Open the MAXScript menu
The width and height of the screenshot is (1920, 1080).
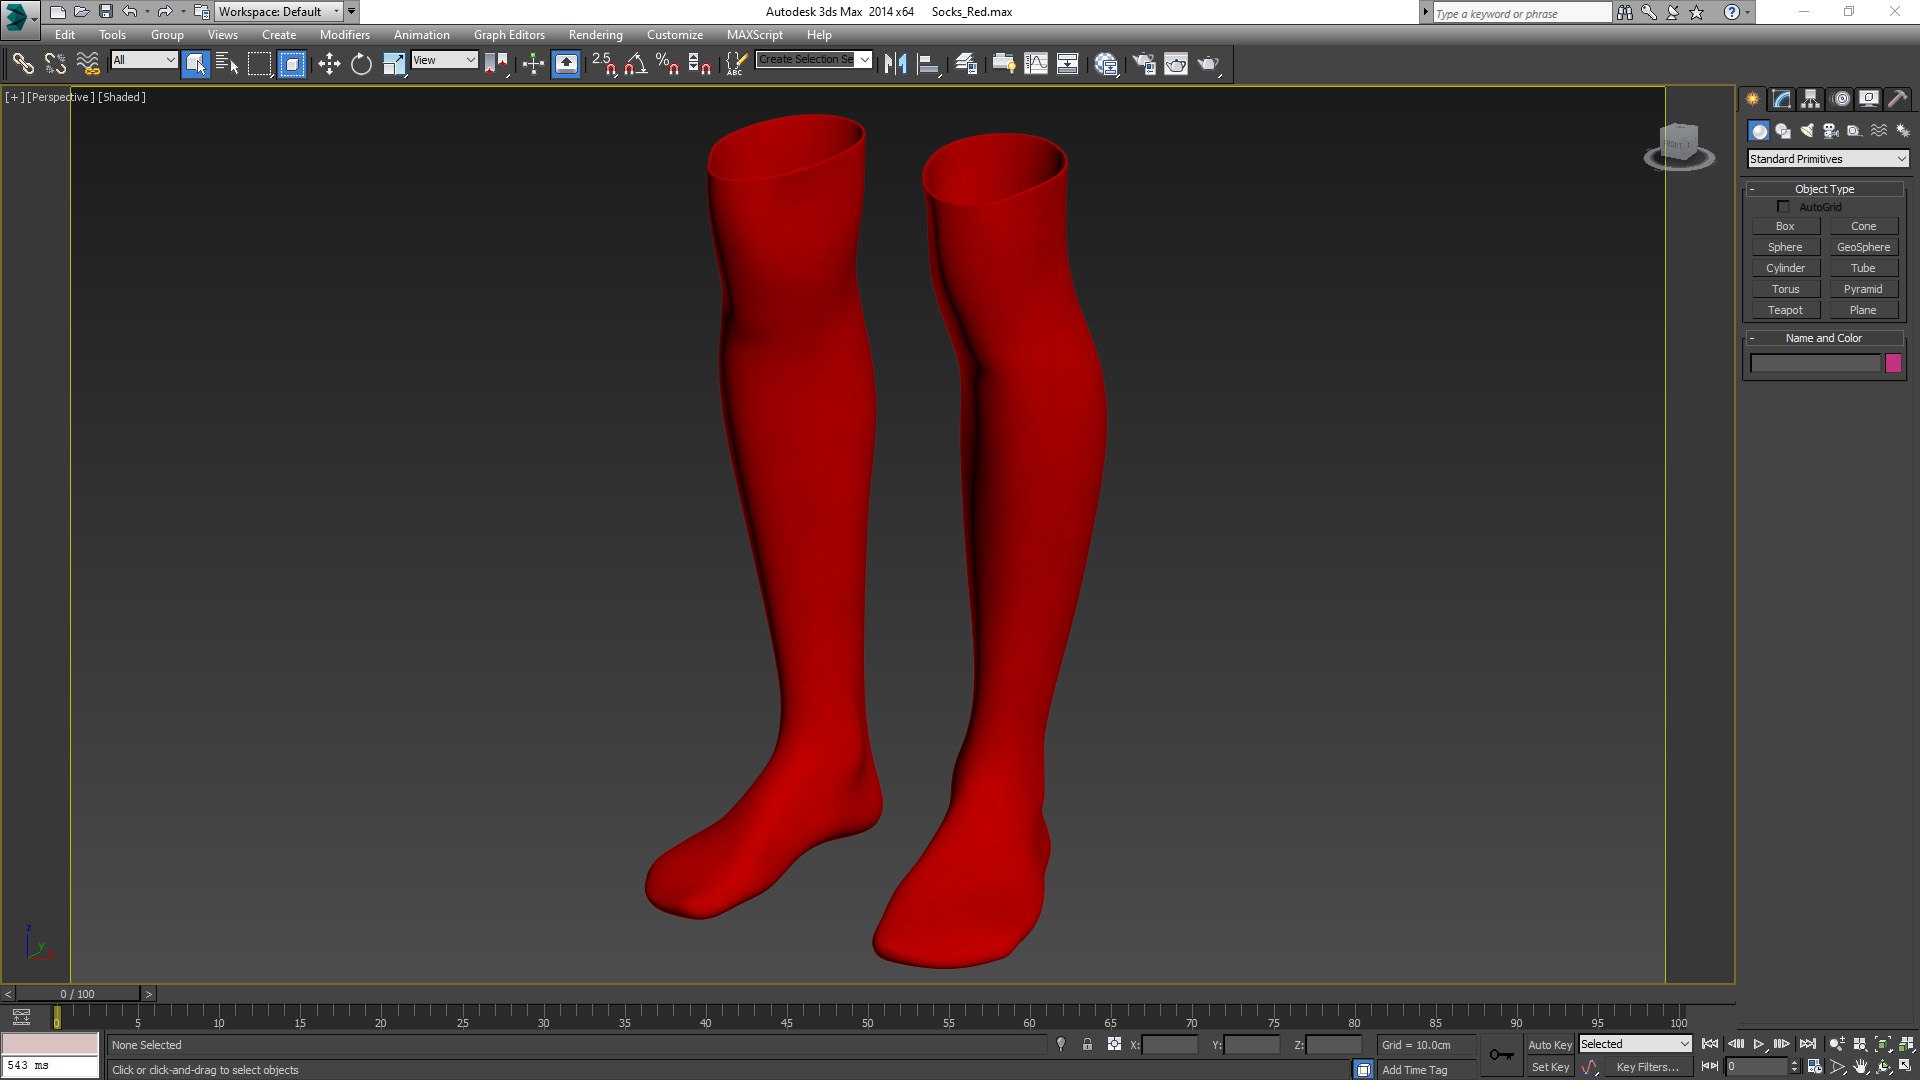click(x=754, y=34)
